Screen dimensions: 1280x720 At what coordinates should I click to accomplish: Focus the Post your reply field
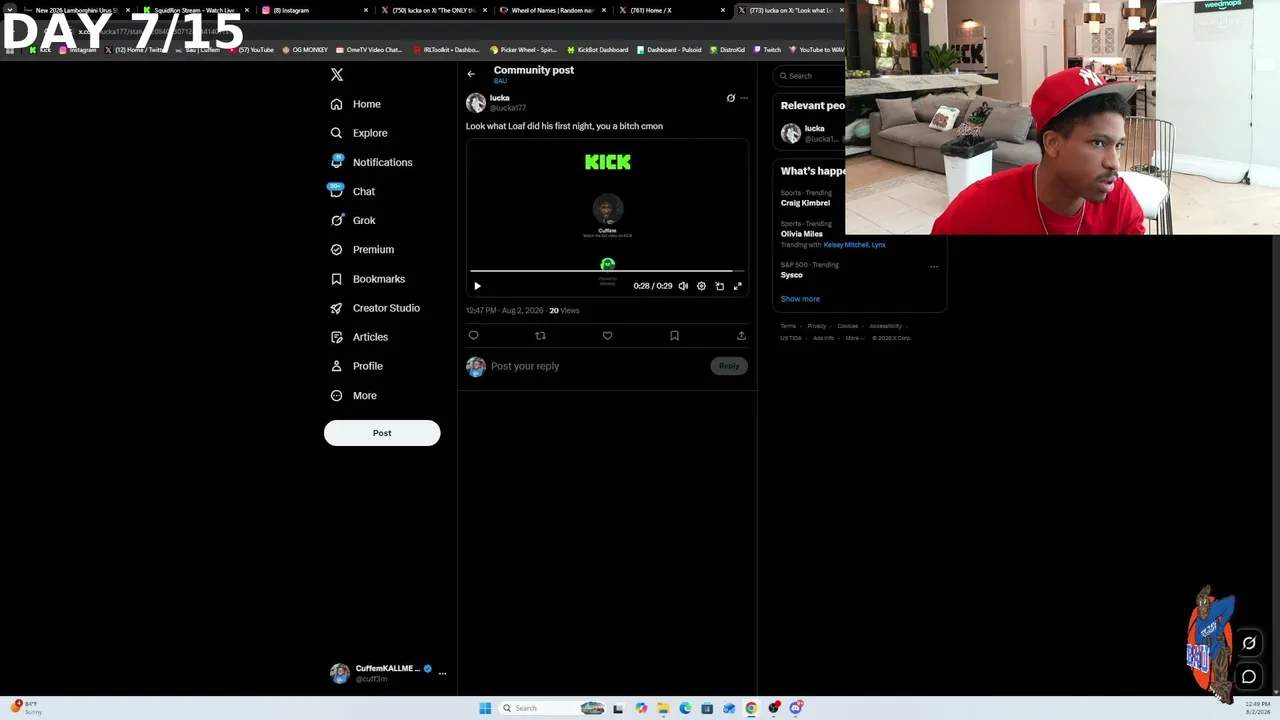pos(597,366)
